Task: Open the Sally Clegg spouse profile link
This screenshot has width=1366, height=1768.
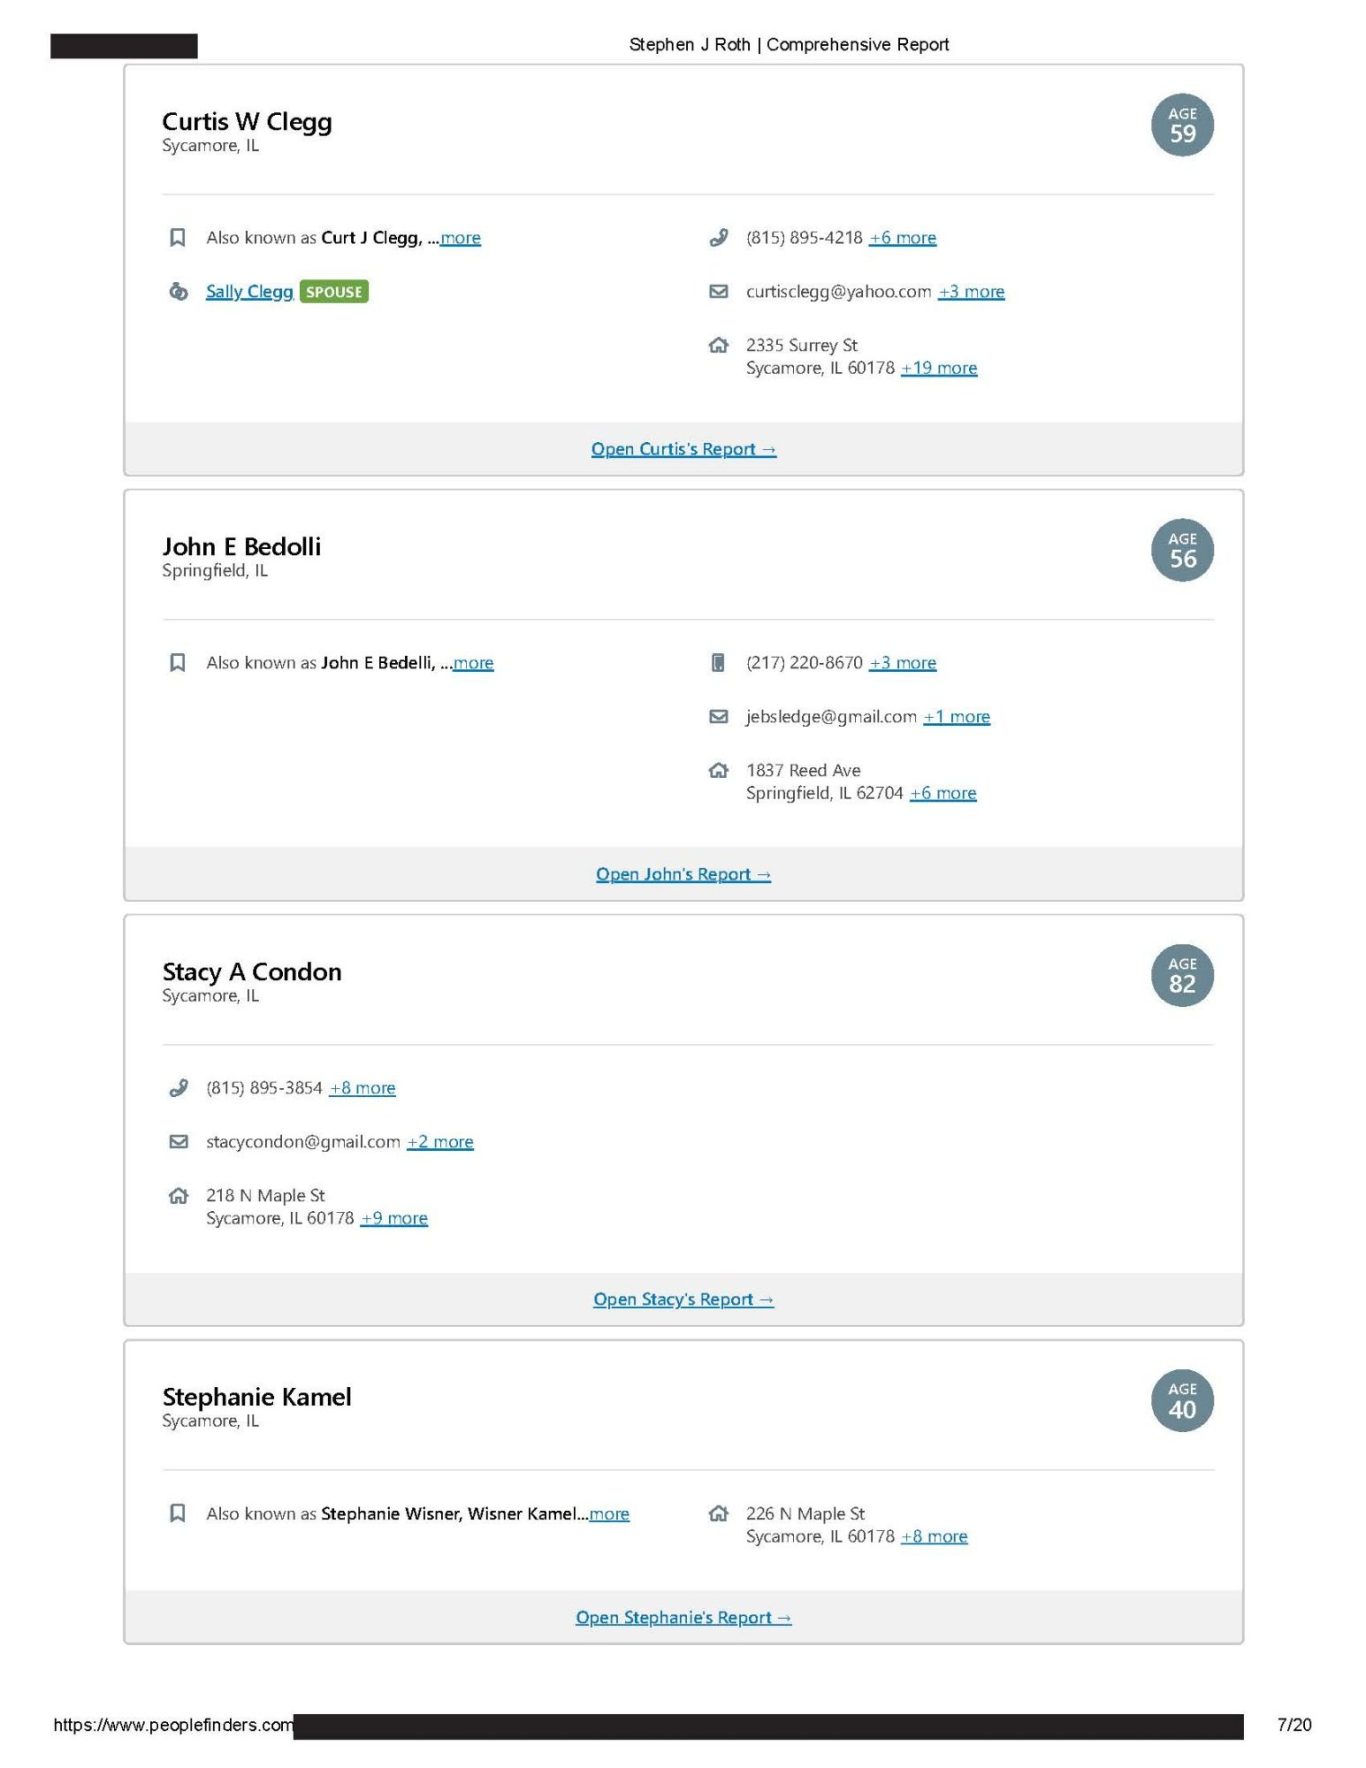Action: pyautogui.click(x=249, y=292)
